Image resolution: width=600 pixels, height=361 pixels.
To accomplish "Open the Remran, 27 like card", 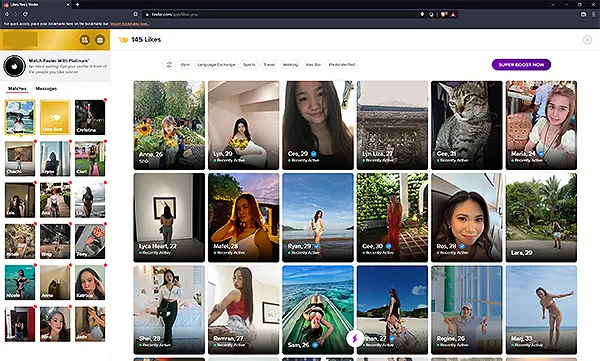I will pyautogui.click(x=243, y=310).
